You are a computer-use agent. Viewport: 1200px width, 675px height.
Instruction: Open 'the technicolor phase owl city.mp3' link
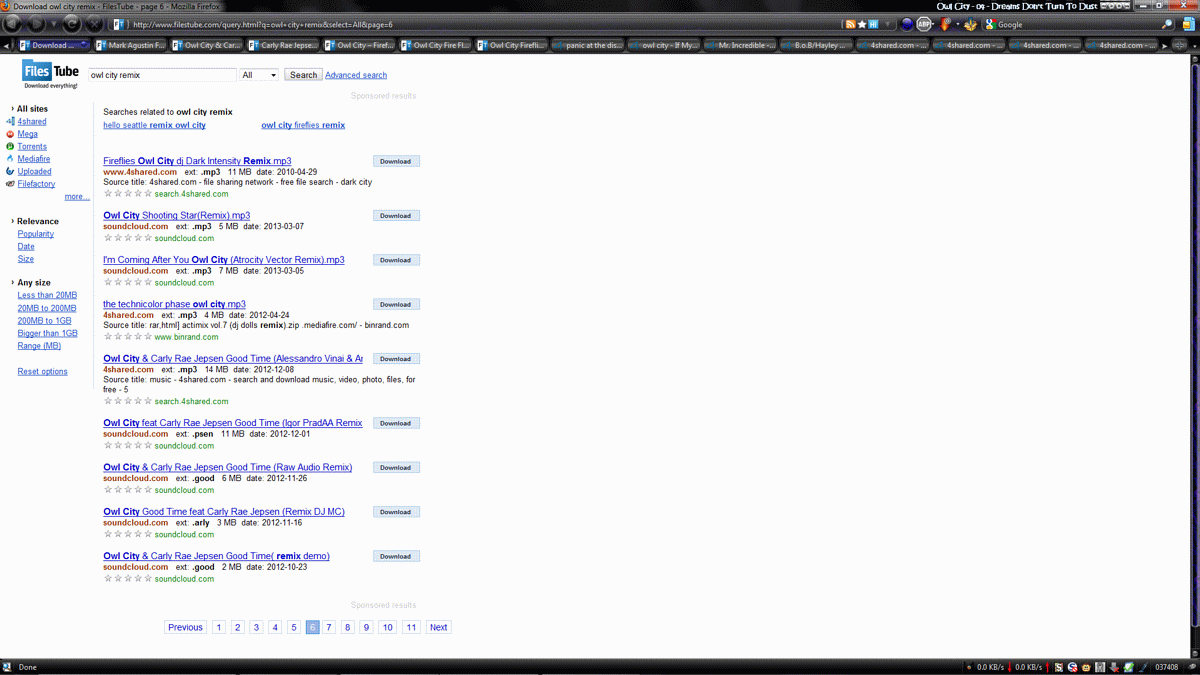(174, 304)
